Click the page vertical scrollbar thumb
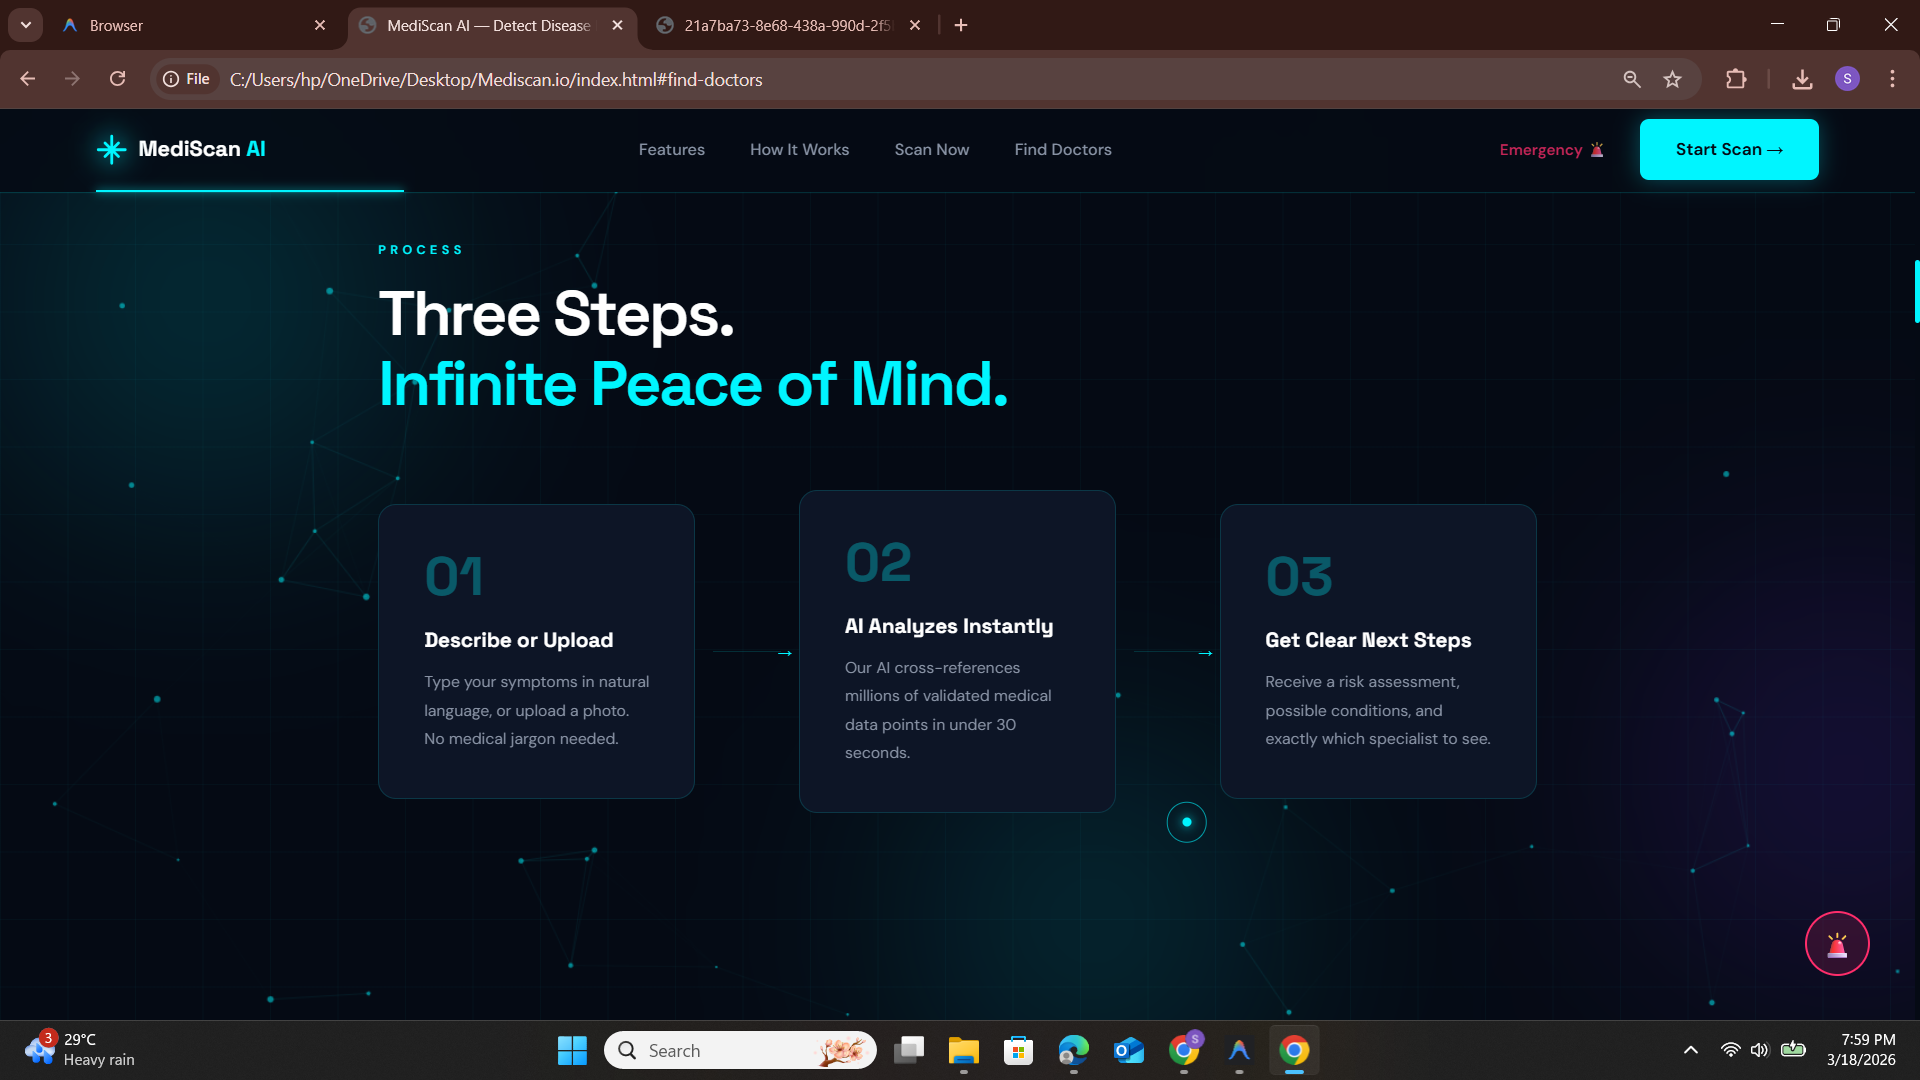This screenshot has height=1080, width=1920. 1915,291
